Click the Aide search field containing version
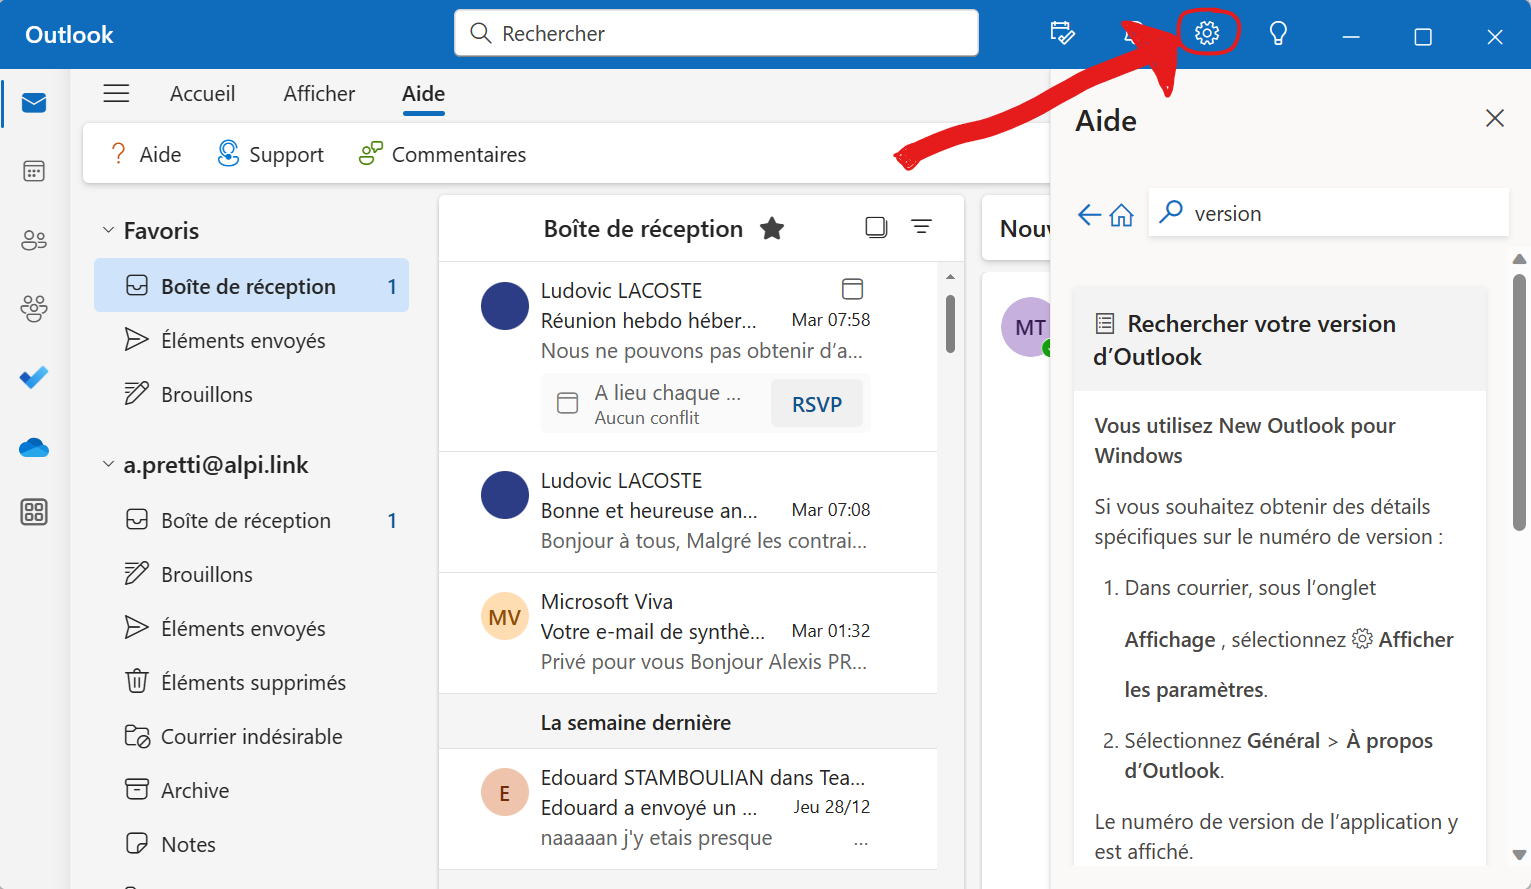The height and width of the screenshot is (889, 1531). pos(1328,213)
